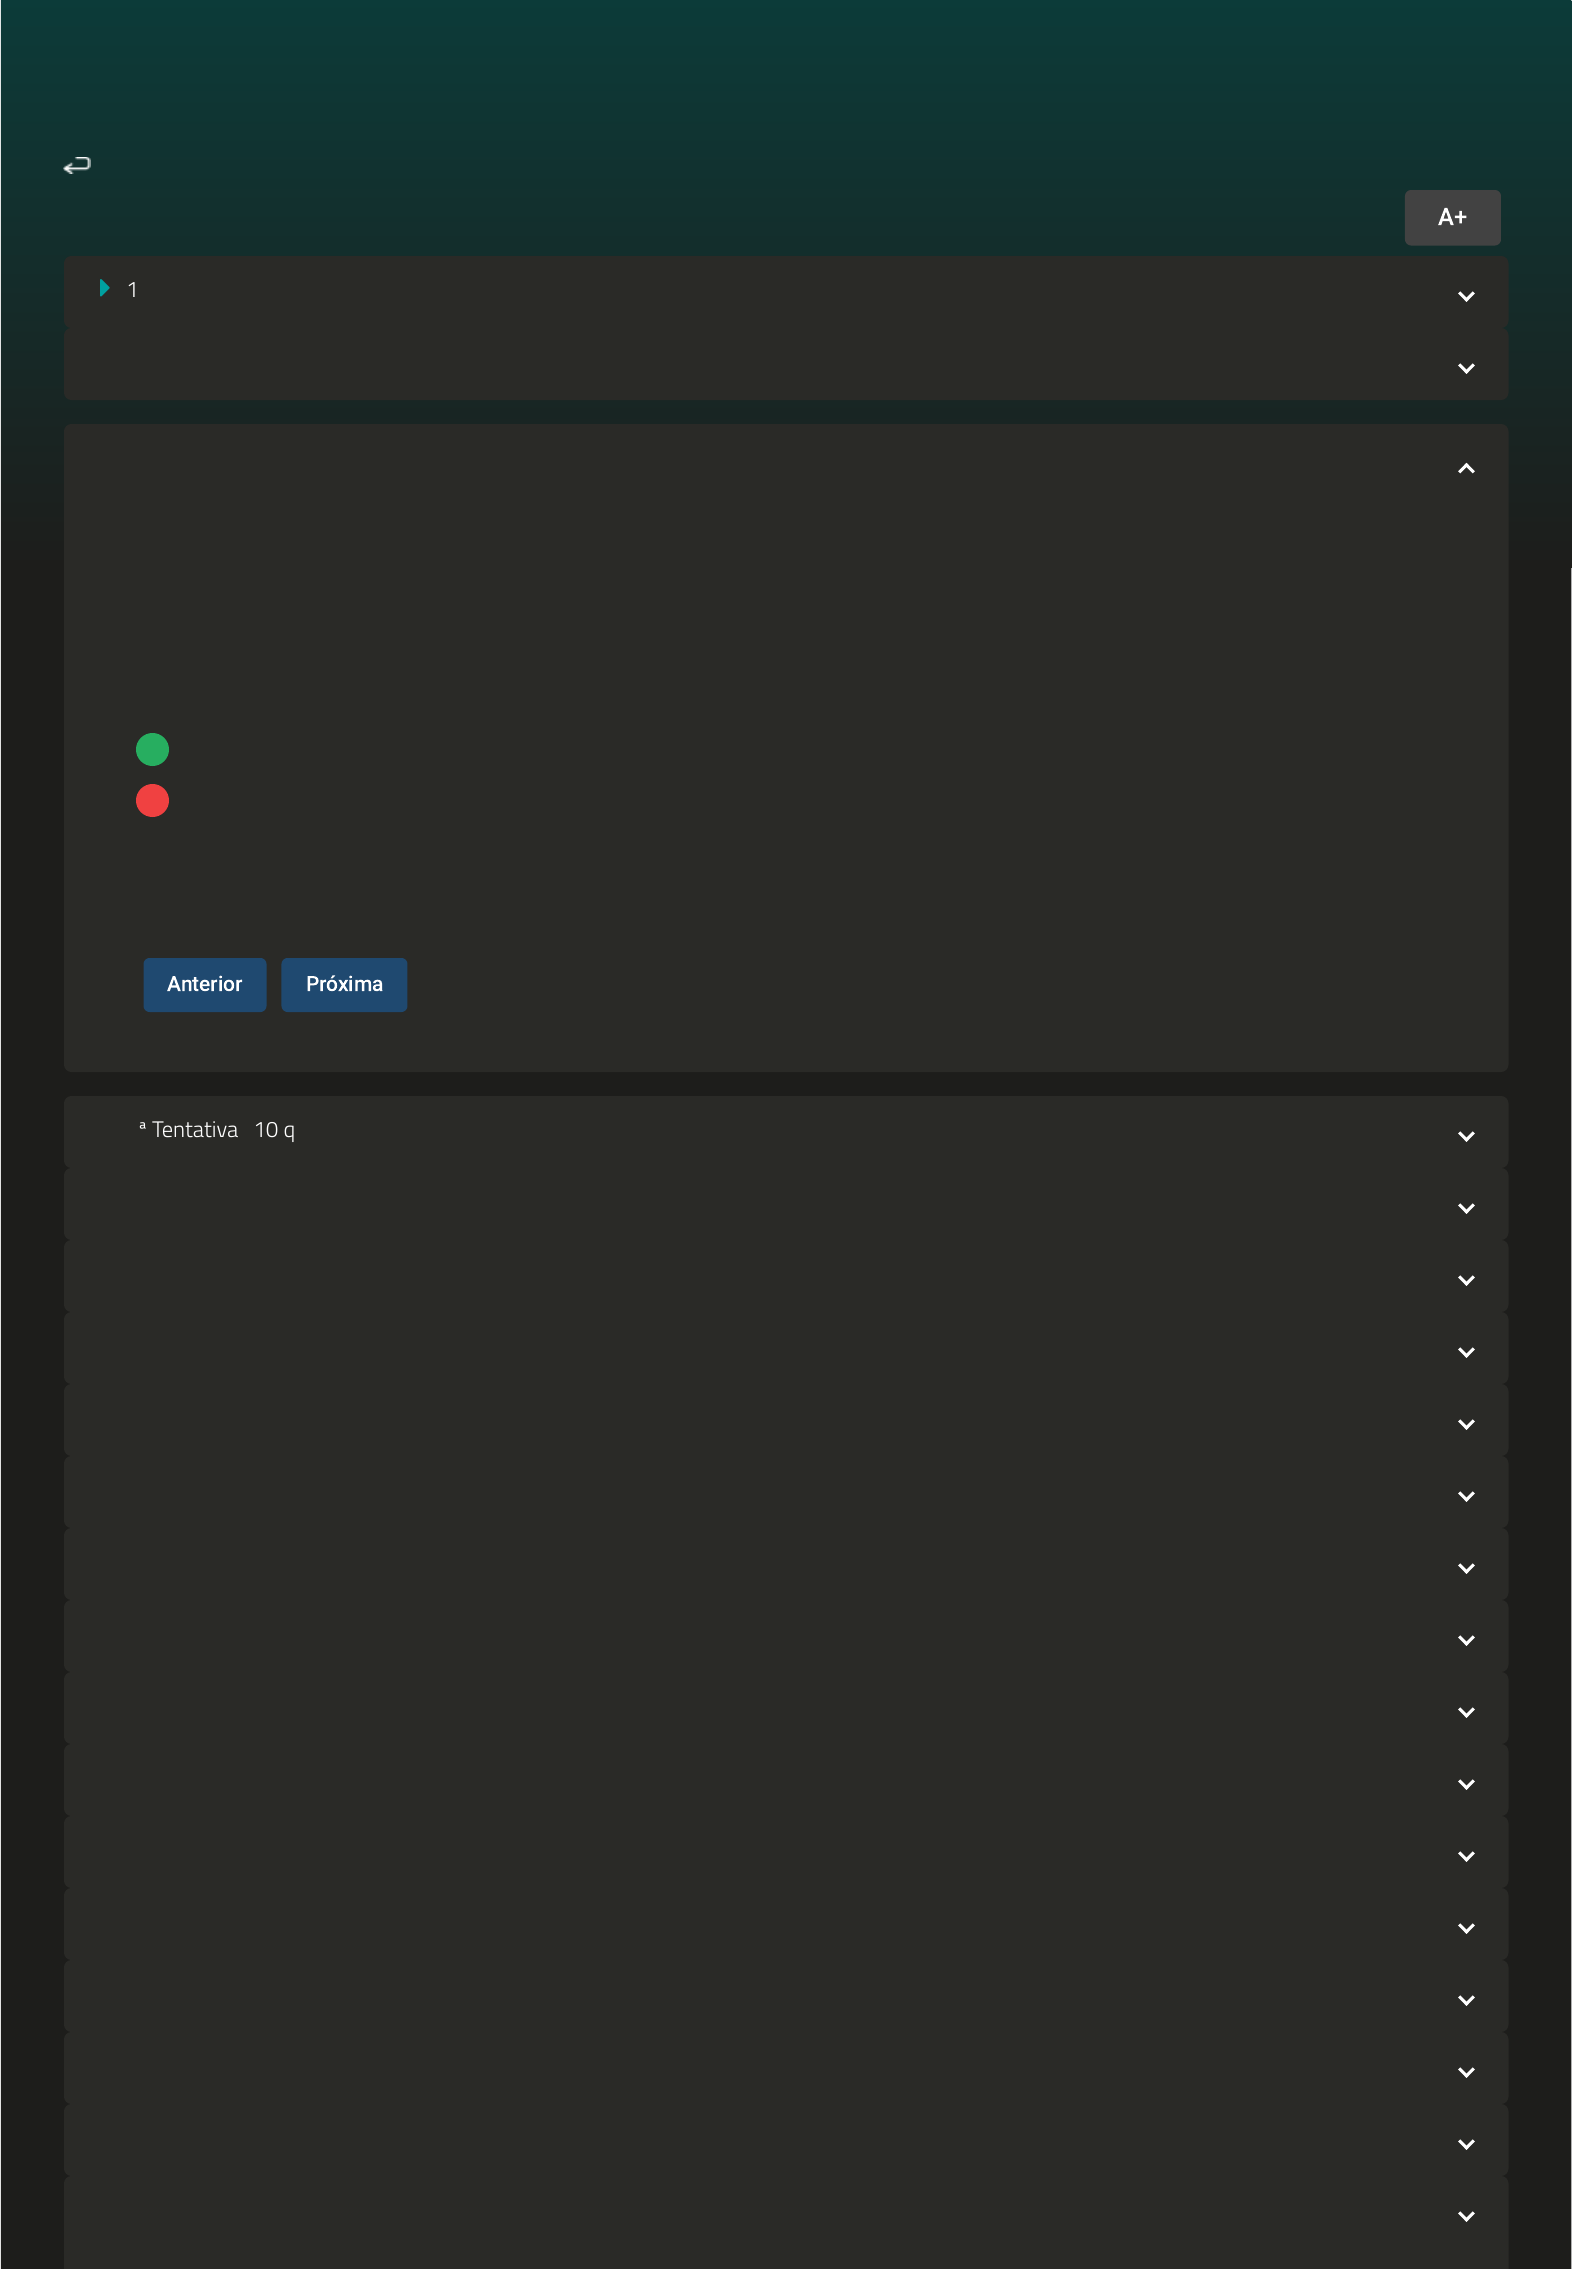
Task: Go to previous question with Anterior
Action: (x=204, y=984)
